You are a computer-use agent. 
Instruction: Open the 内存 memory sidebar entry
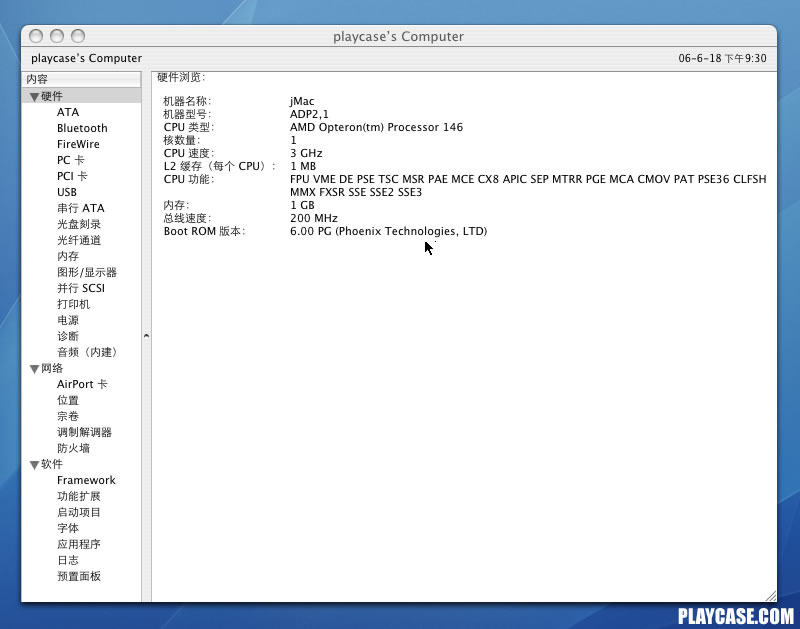[68, 256]
